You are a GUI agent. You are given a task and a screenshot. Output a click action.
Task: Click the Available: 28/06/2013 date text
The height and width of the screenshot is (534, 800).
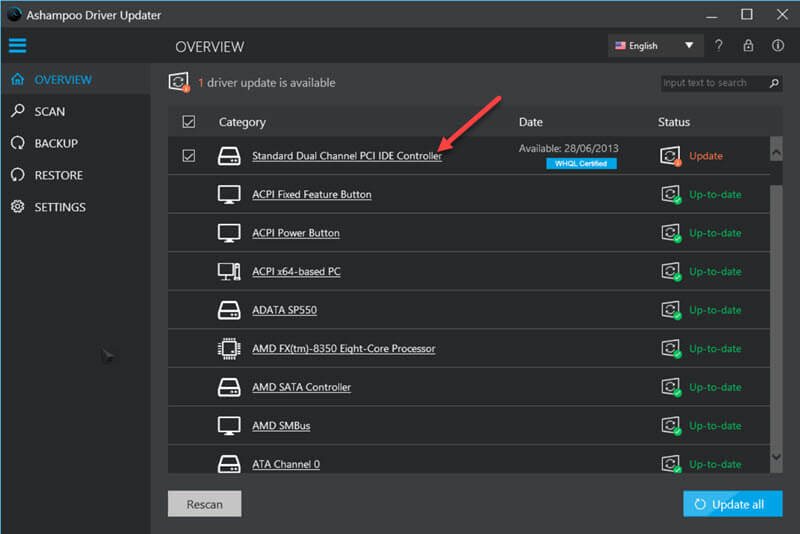point(568,148)
